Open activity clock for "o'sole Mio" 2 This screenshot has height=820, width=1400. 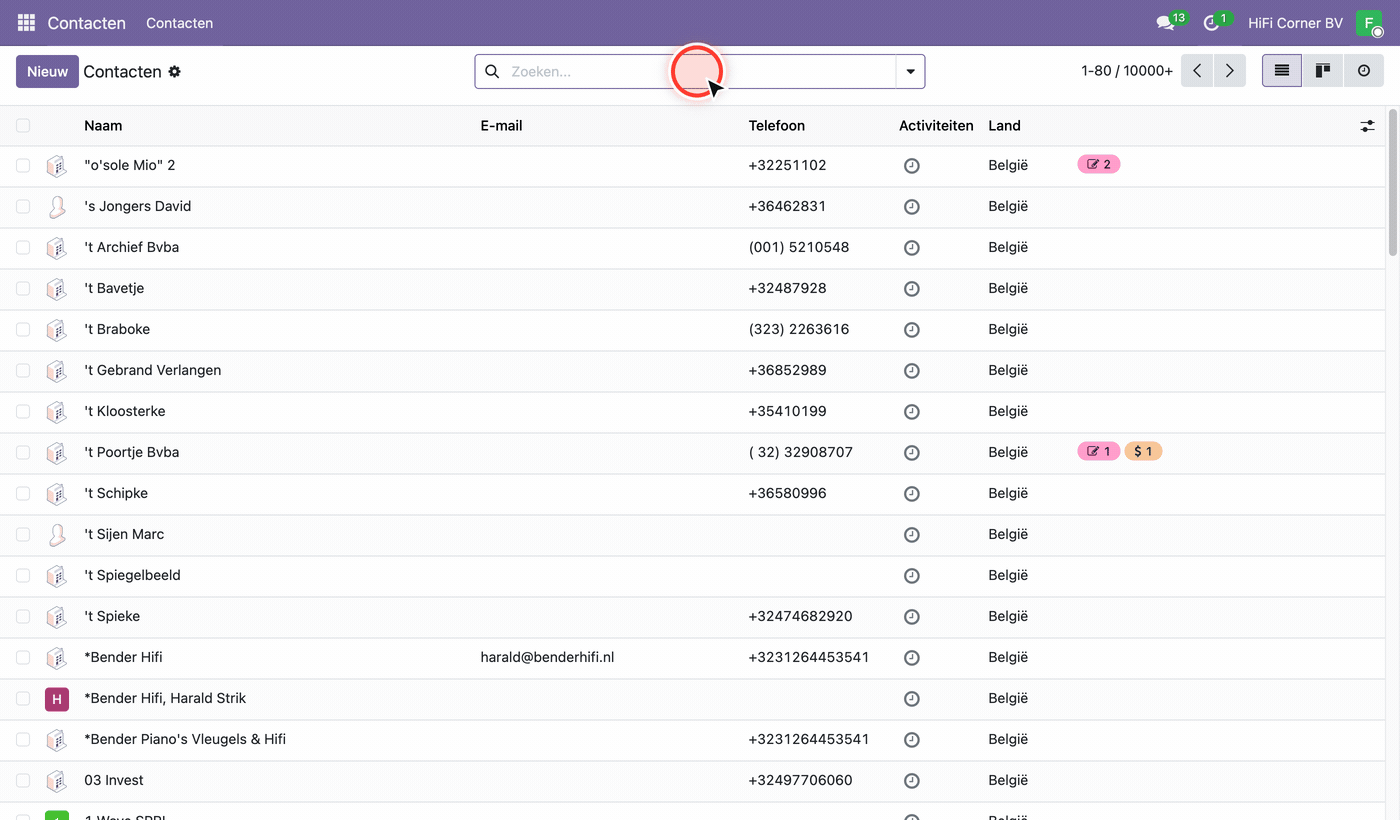(x=911, y=166)
